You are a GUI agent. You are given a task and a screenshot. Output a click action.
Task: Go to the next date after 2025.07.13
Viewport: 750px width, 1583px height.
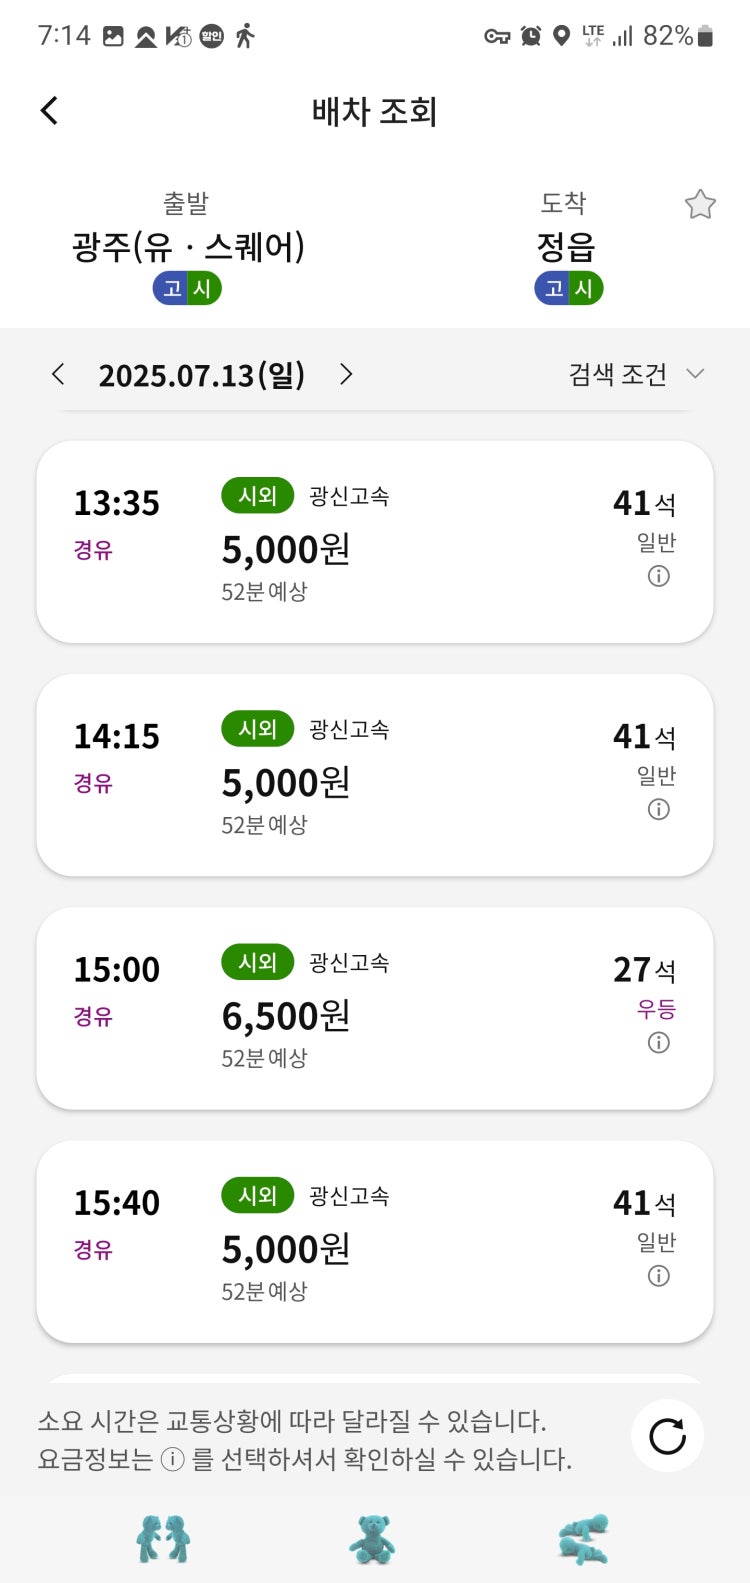[346, 374]
